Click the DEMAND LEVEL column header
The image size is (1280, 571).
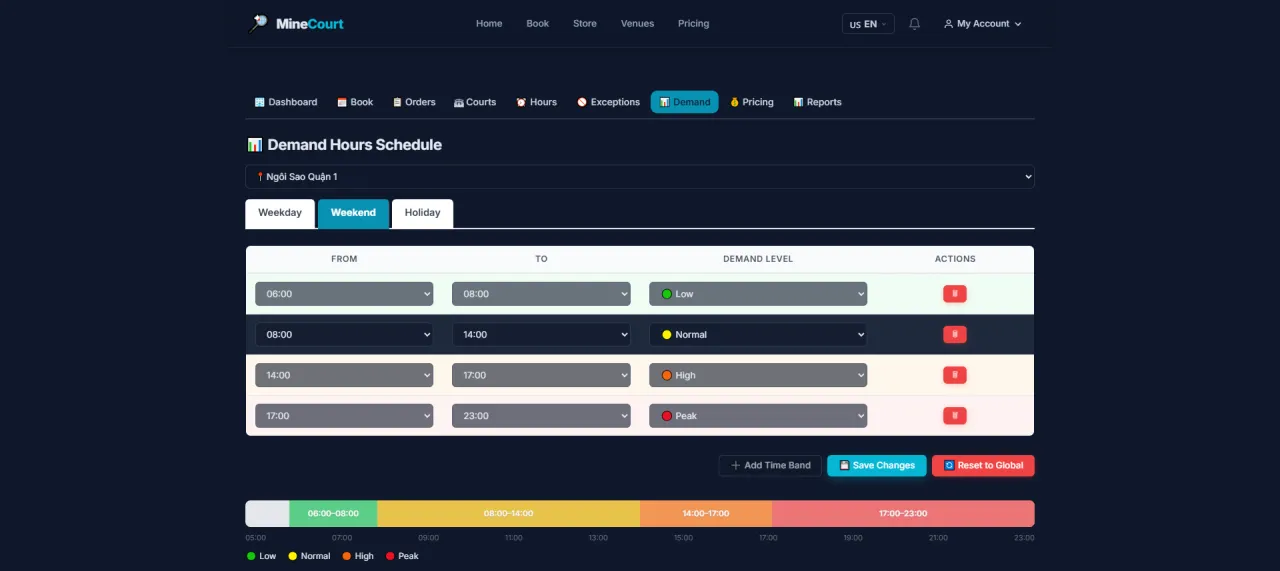pyautogui.click(x=758, y=259)
